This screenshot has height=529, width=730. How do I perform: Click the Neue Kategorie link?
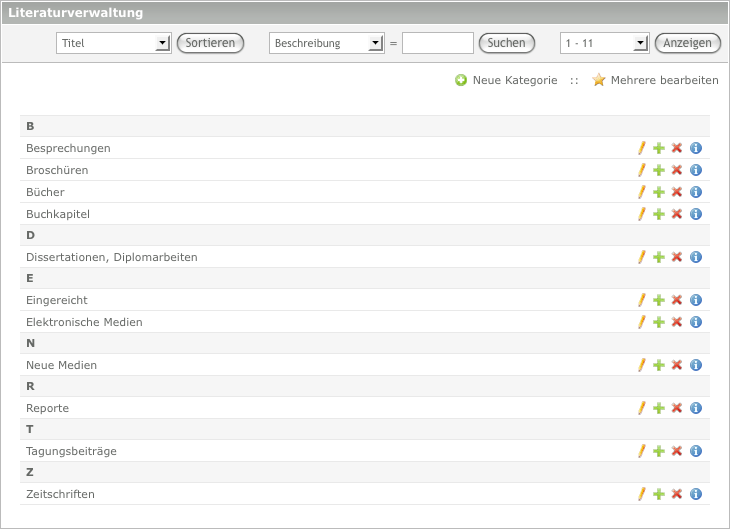coord(514,80)
